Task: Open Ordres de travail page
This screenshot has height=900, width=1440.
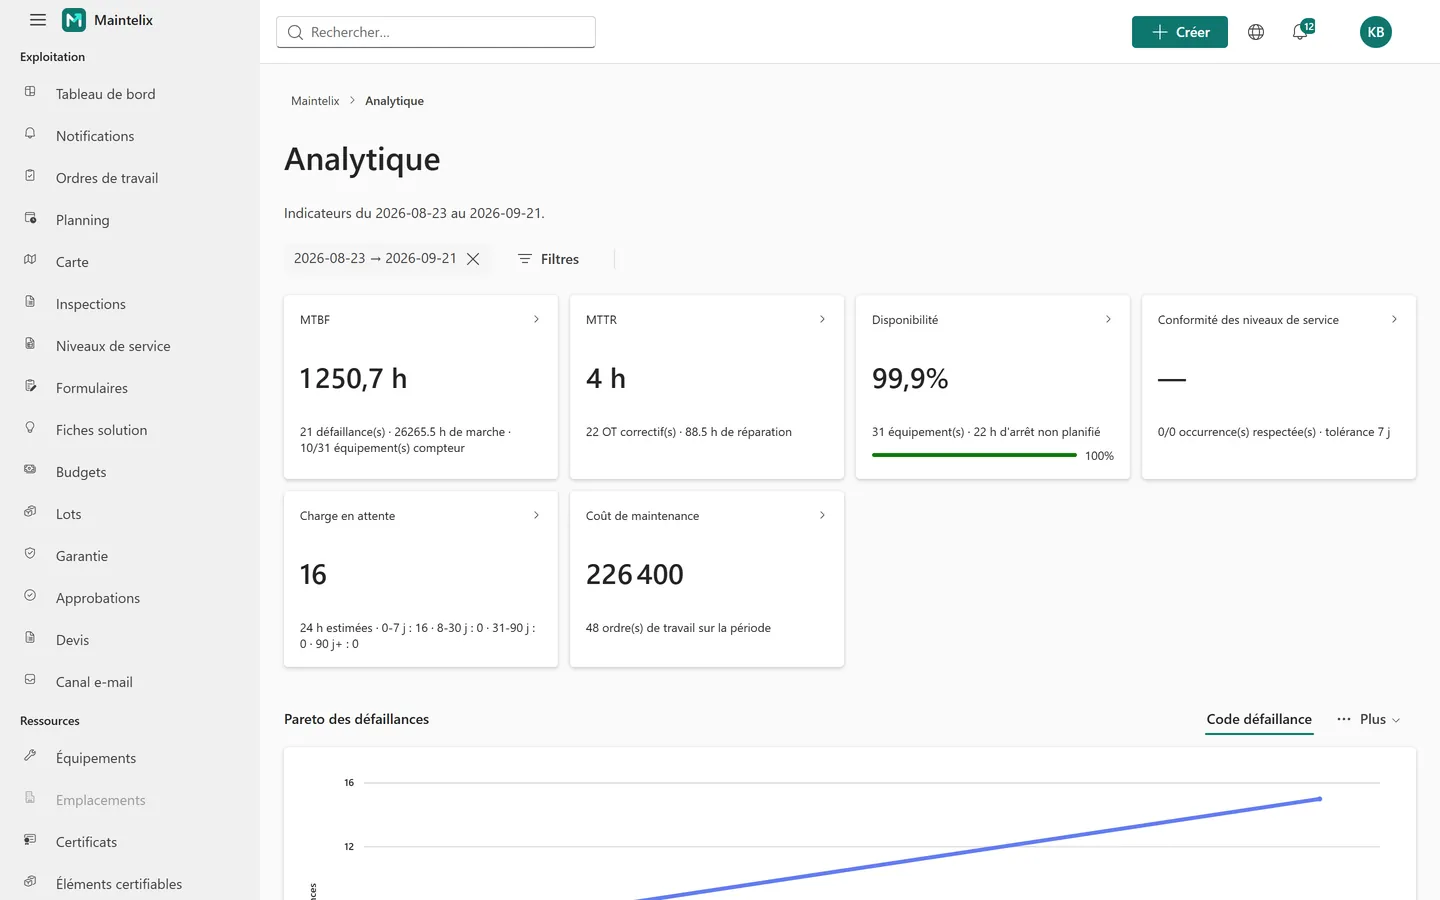Action: (x=107, y=178)
